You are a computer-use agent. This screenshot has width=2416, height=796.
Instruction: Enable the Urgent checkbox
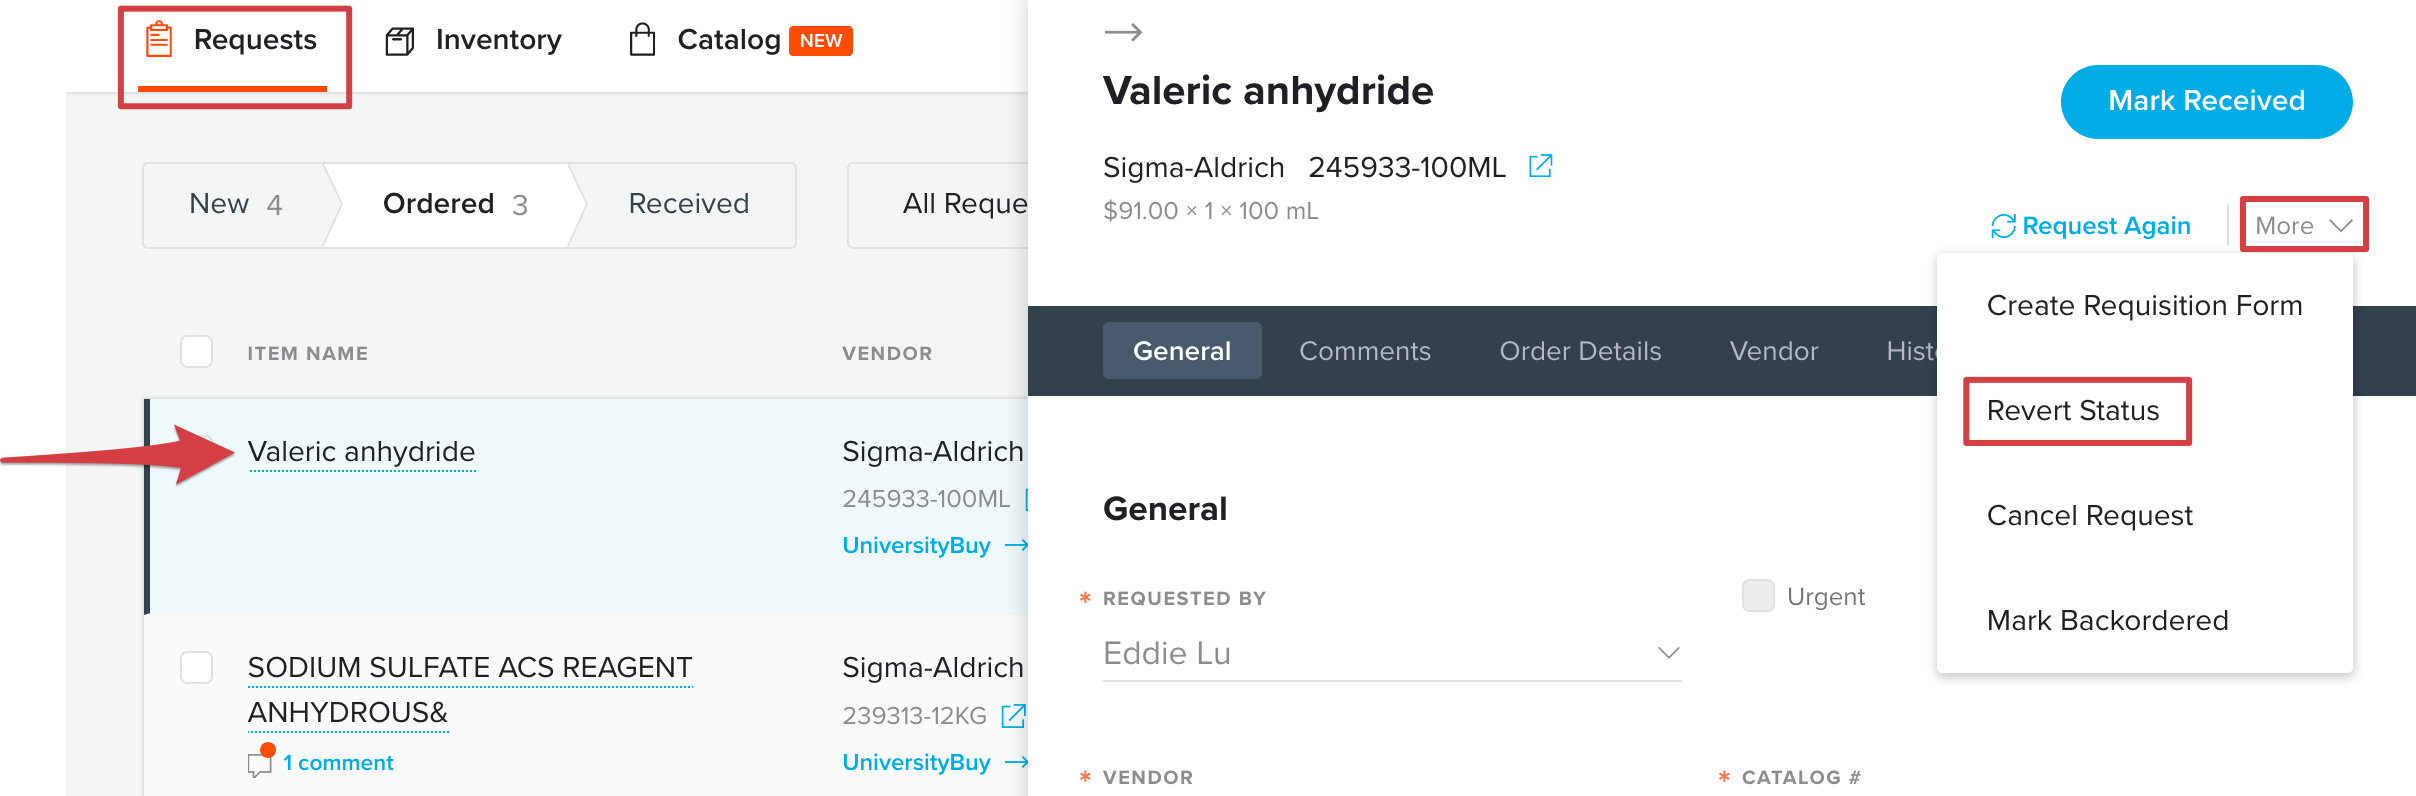pos(1757,596)
